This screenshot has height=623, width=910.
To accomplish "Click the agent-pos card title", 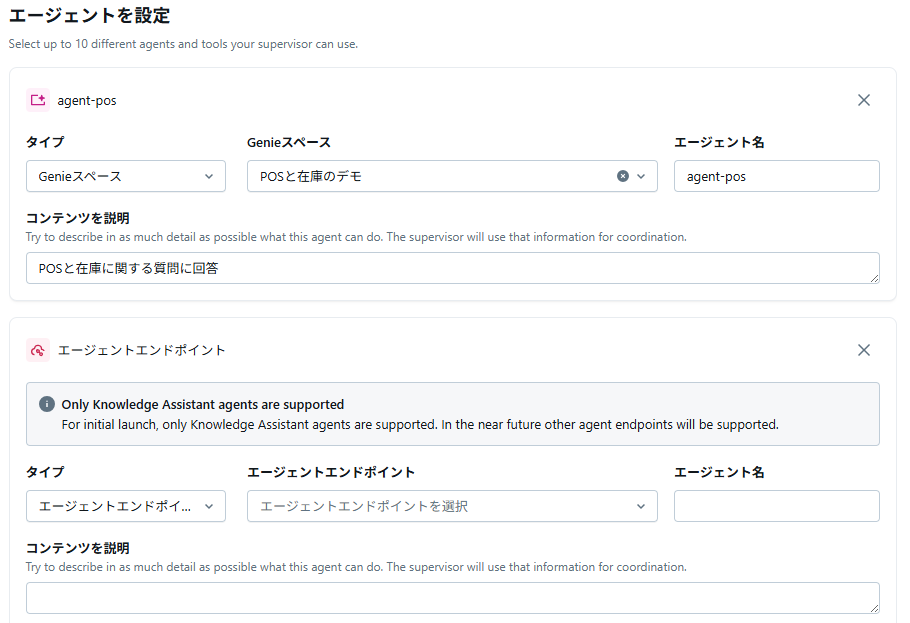I will click(x=87, y=100).
